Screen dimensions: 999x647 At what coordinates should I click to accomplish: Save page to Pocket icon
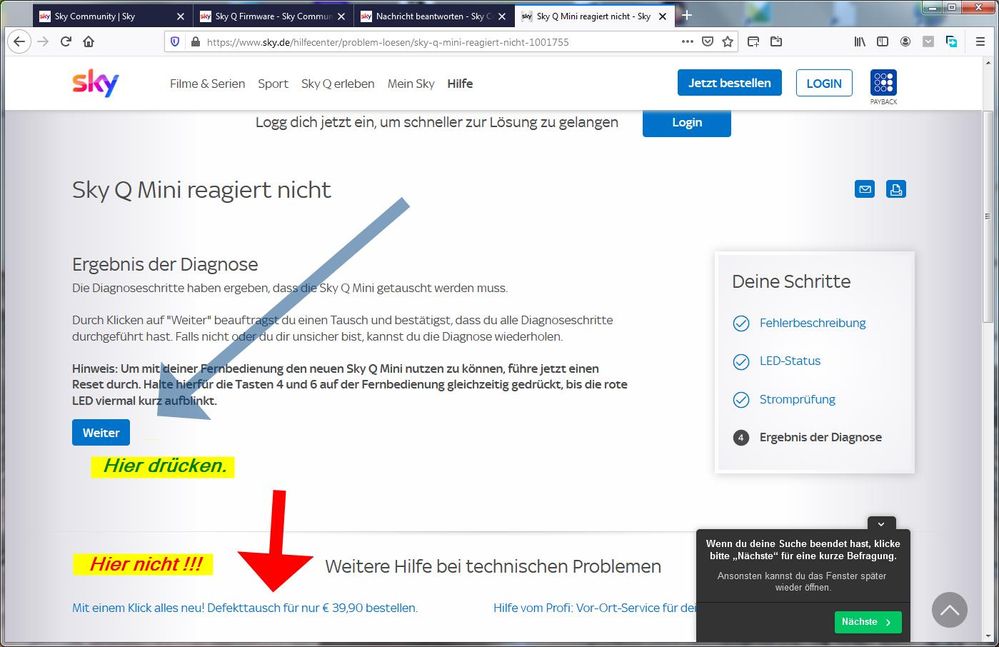707,41
